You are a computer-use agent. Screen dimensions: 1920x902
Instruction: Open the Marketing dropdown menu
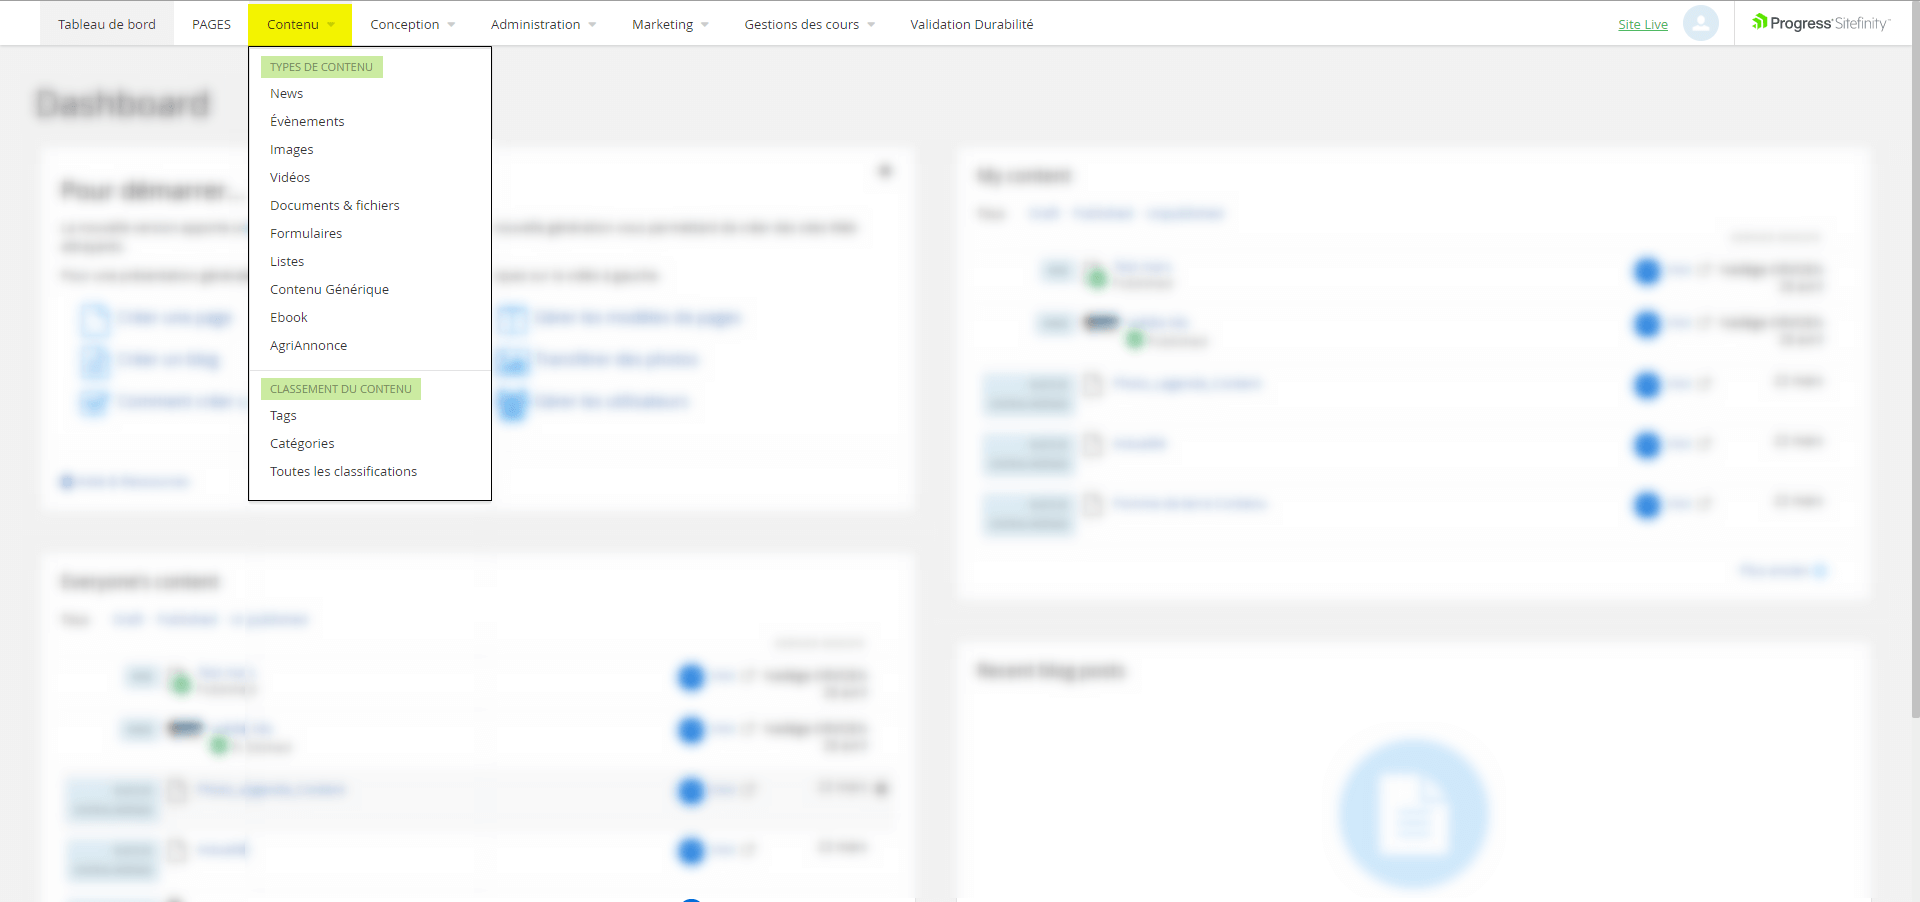(669, 24)
